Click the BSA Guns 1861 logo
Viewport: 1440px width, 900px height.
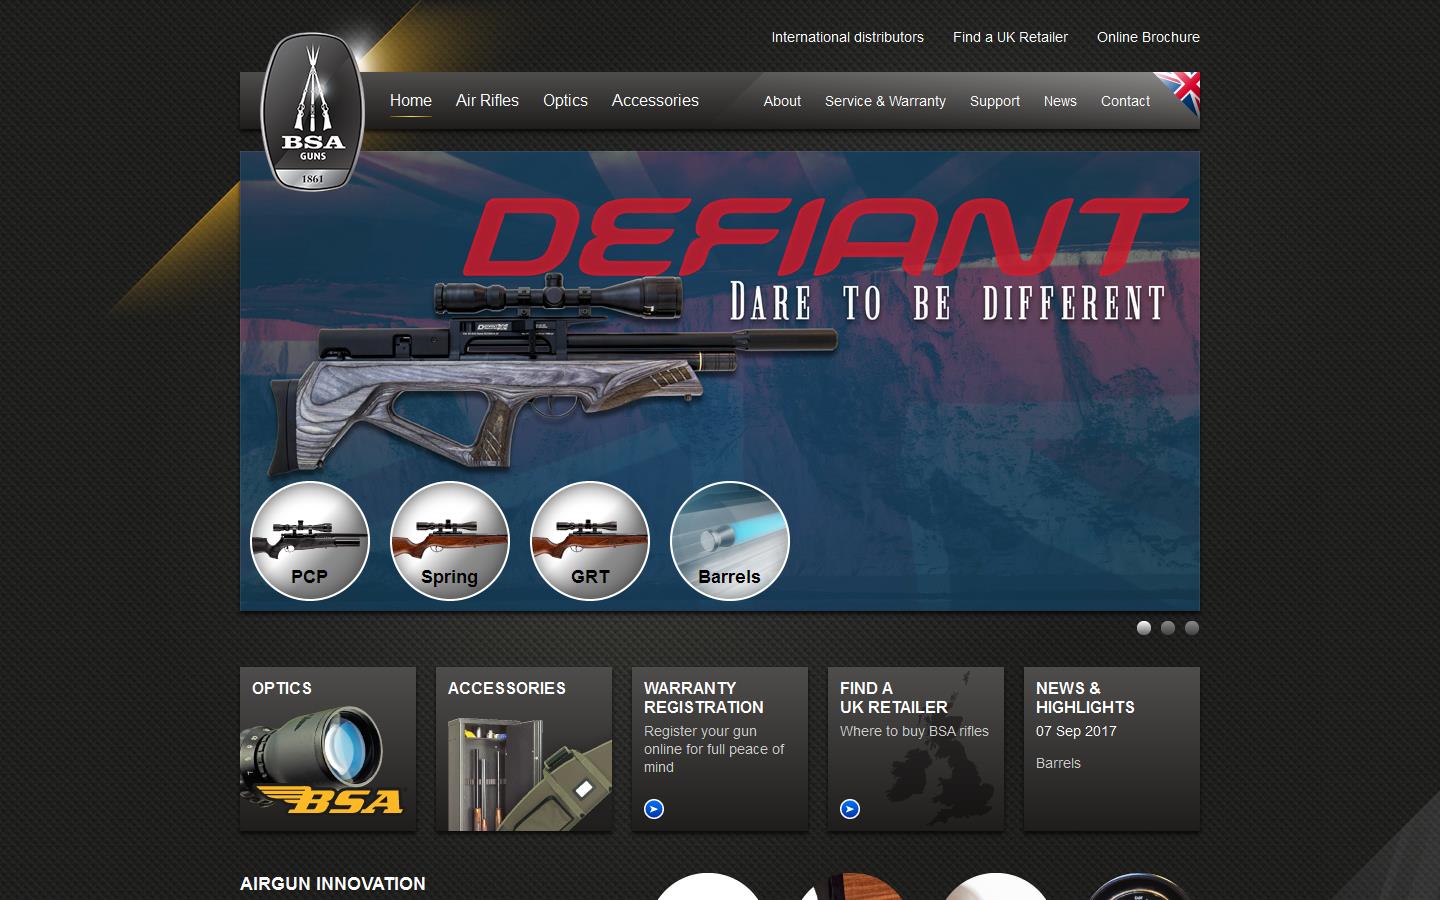[x=312, y=111]
